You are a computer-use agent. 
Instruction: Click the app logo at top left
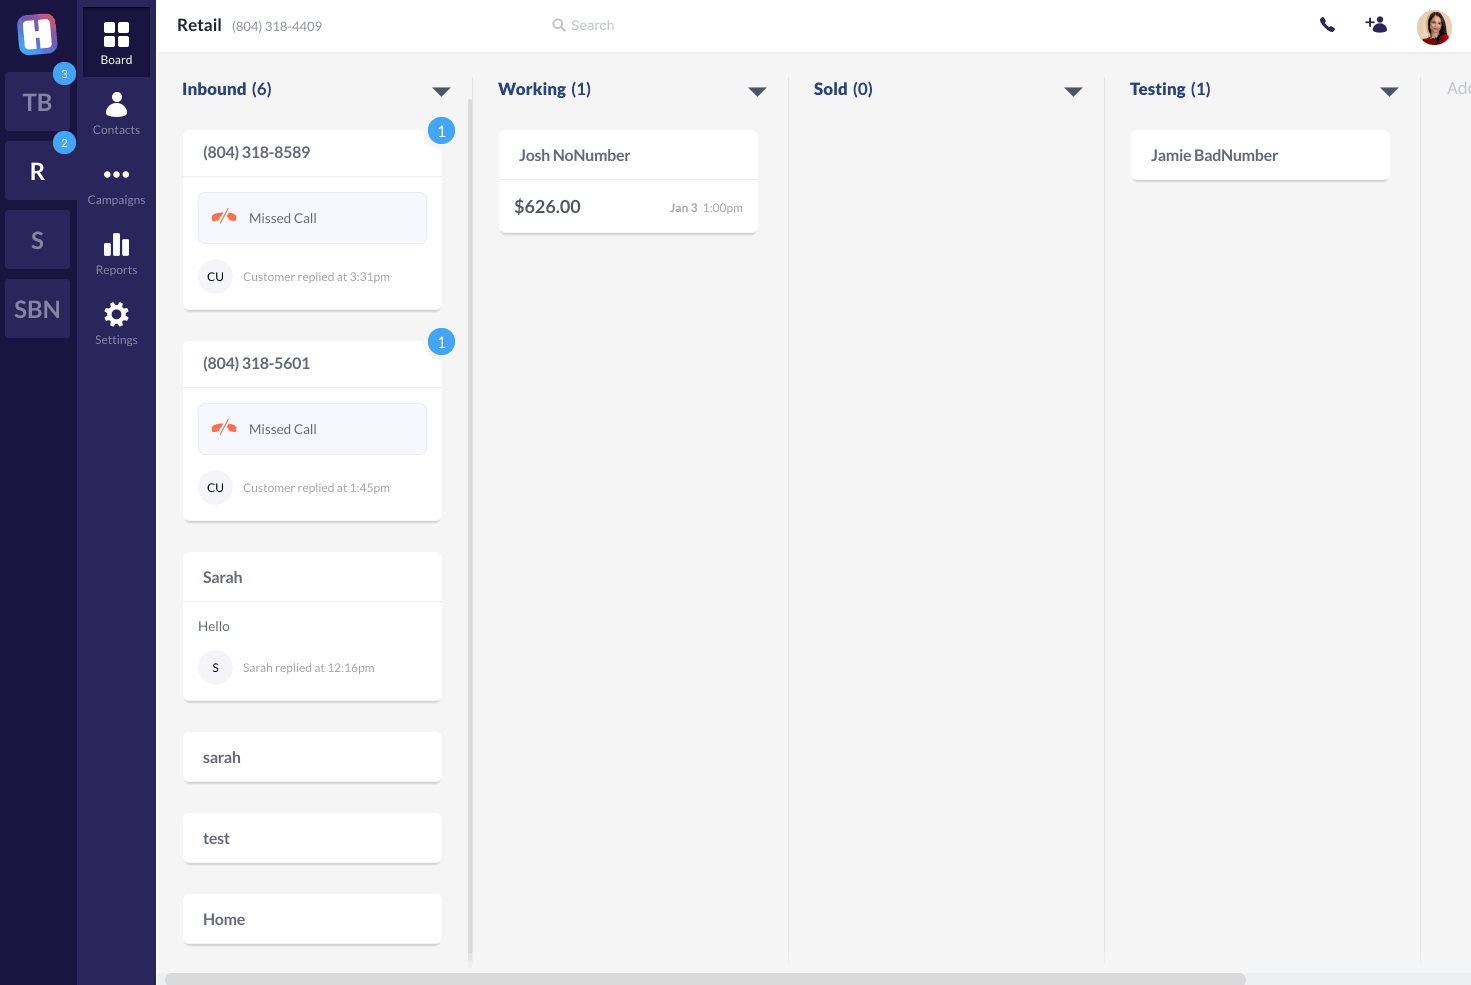37,34
